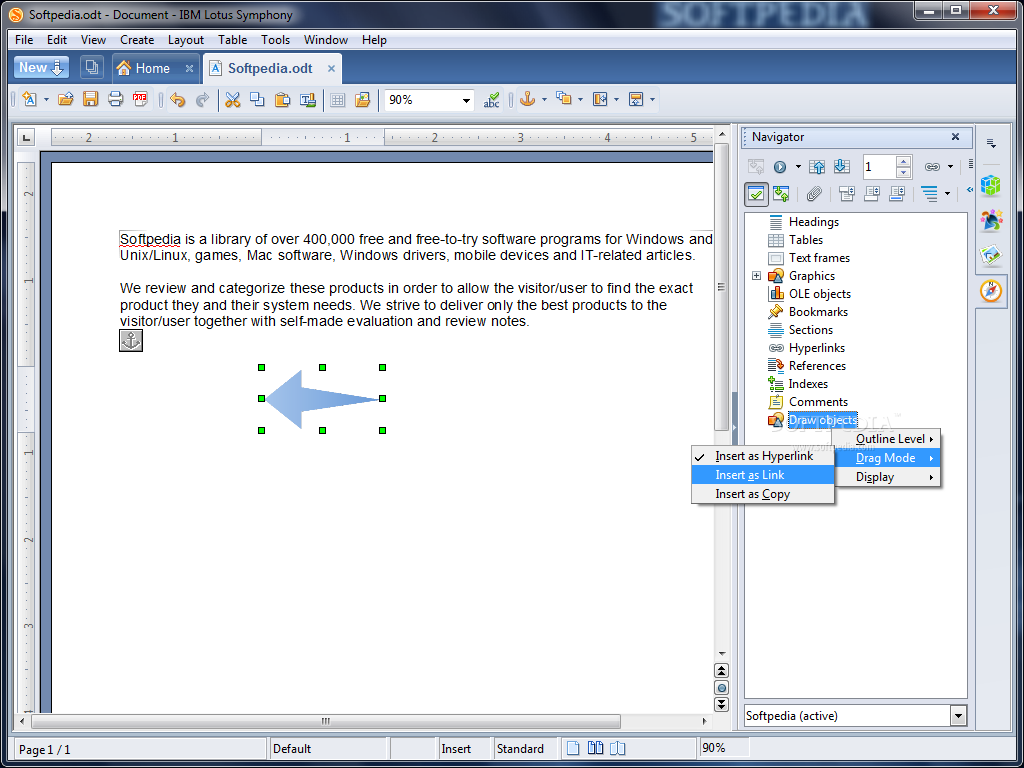Open the Display submenu
Viewport: 1024px width, 768px height.
(x=886, y=477)
